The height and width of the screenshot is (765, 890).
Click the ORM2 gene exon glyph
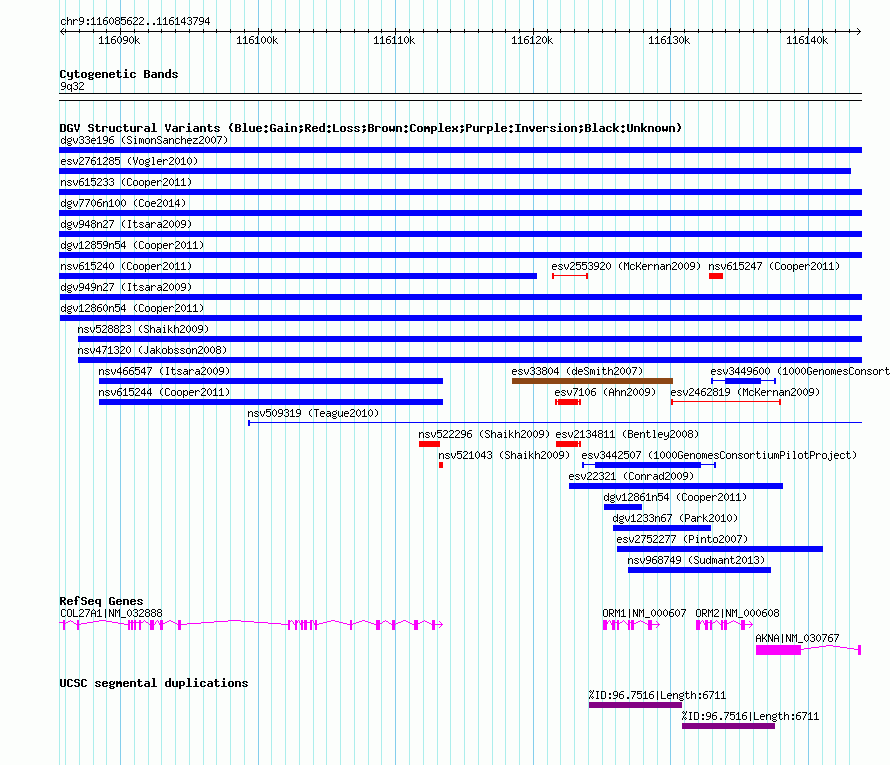(724, 625)
